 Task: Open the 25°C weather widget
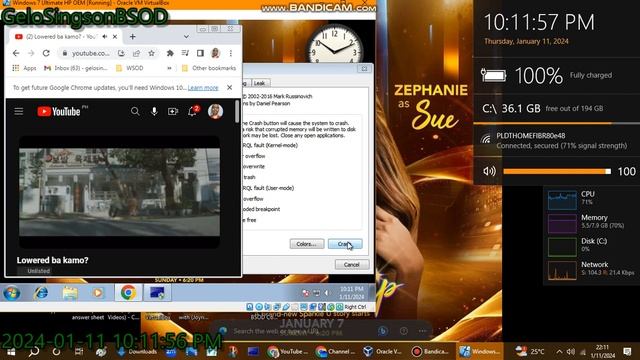coord(529,351)
